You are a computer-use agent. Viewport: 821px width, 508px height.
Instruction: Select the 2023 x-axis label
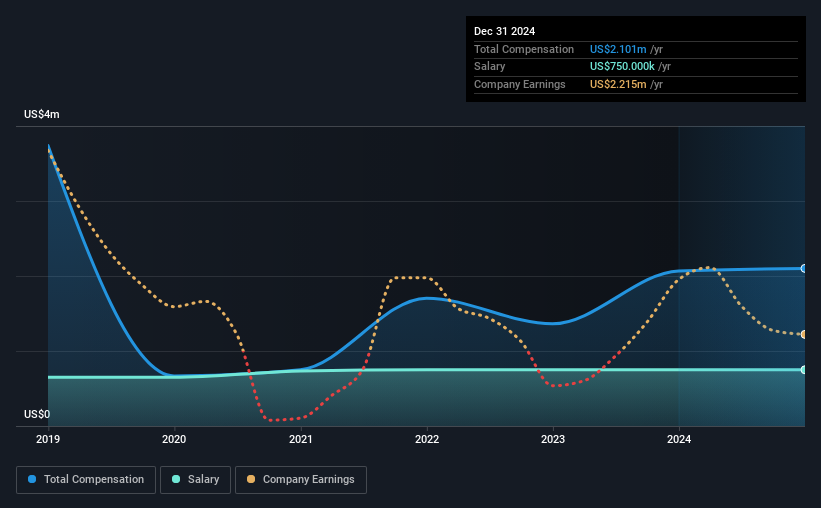pos(553,439)
